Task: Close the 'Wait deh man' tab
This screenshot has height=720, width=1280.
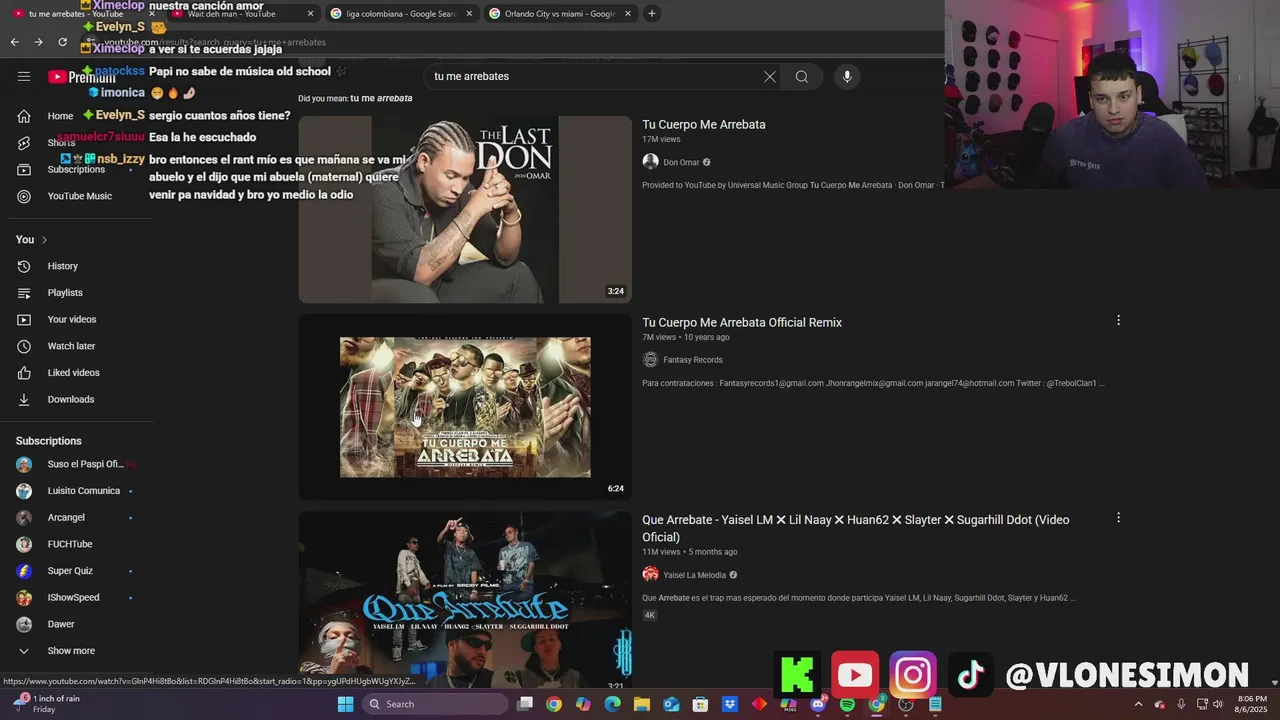Action: pos(310,14)
